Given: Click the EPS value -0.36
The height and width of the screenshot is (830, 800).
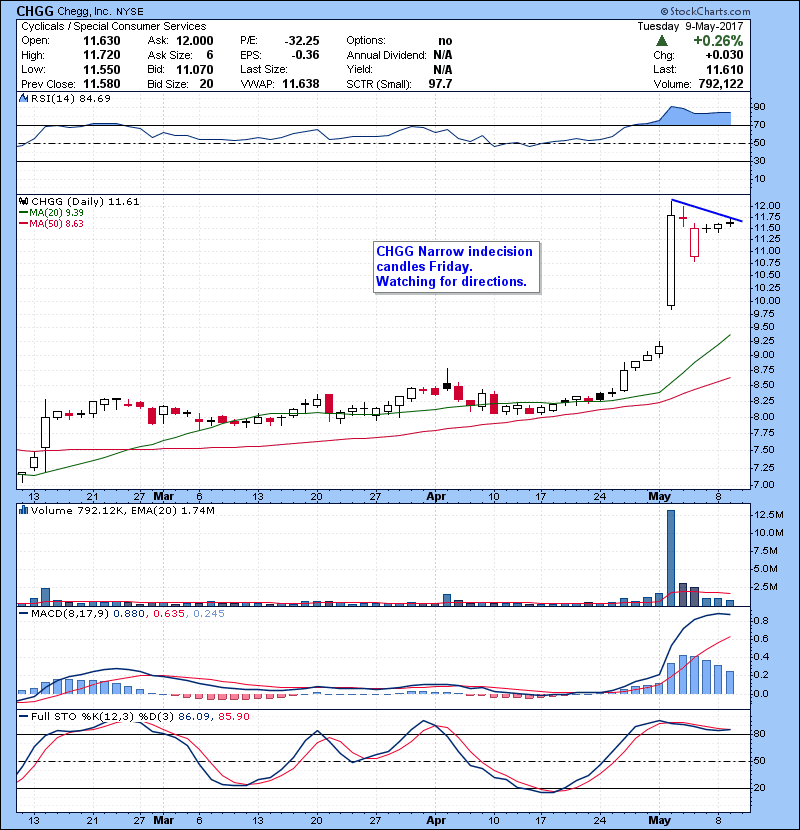Looking at the screenshot, I should (x=305, y=55).
